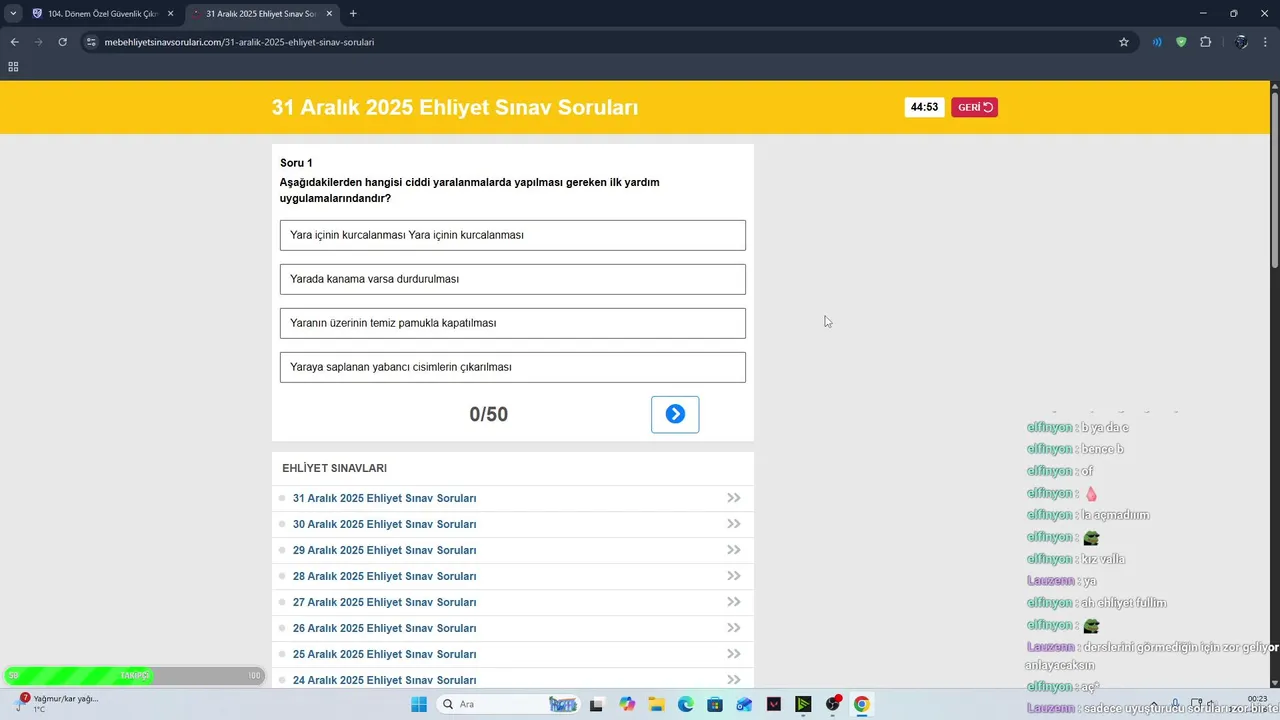1280x720 pixels.
Task: Open 29 Aralık 2025 Ehliyet Sınav Soruları link
Action: pos(384,550)
